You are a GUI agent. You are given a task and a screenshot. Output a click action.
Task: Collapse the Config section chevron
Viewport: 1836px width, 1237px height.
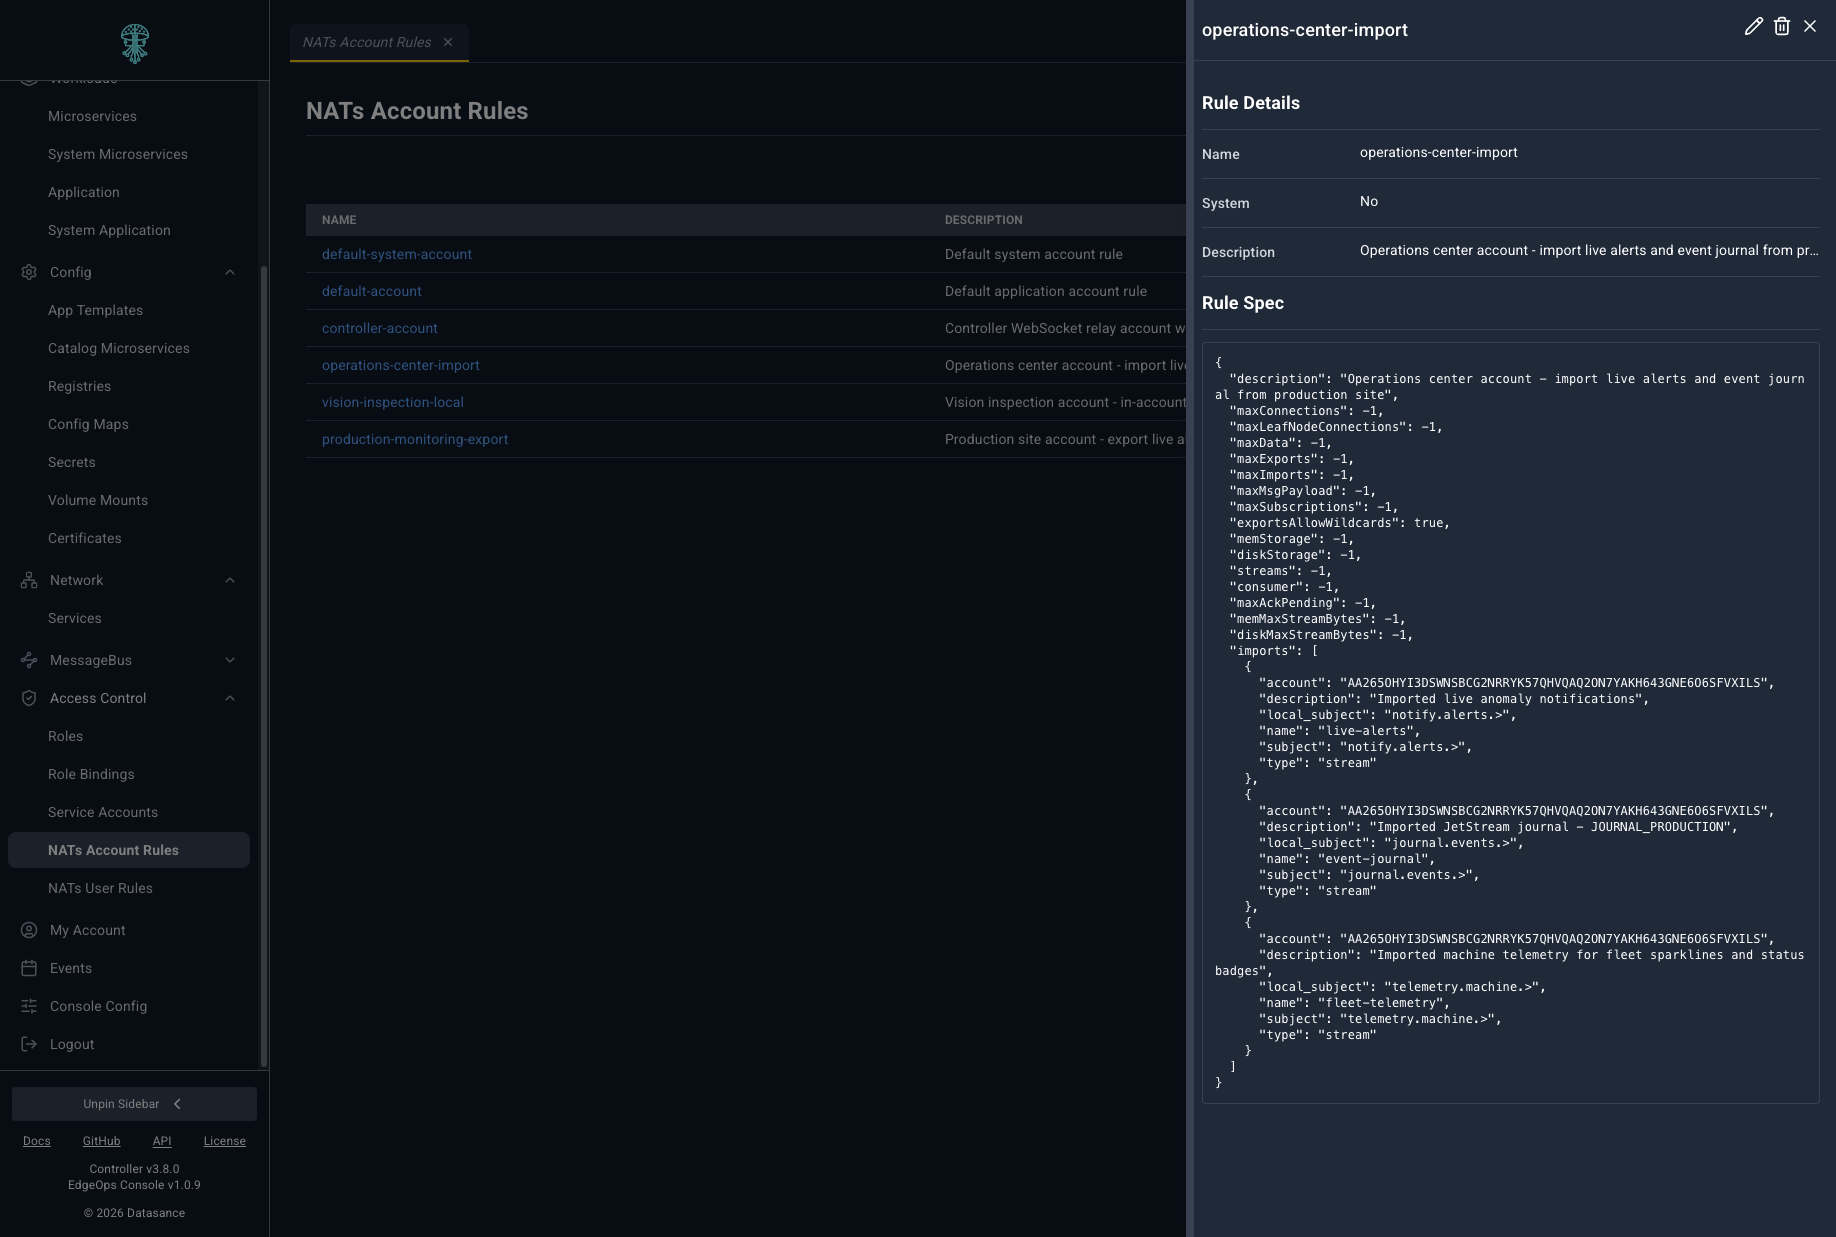[x=230, y=272]
